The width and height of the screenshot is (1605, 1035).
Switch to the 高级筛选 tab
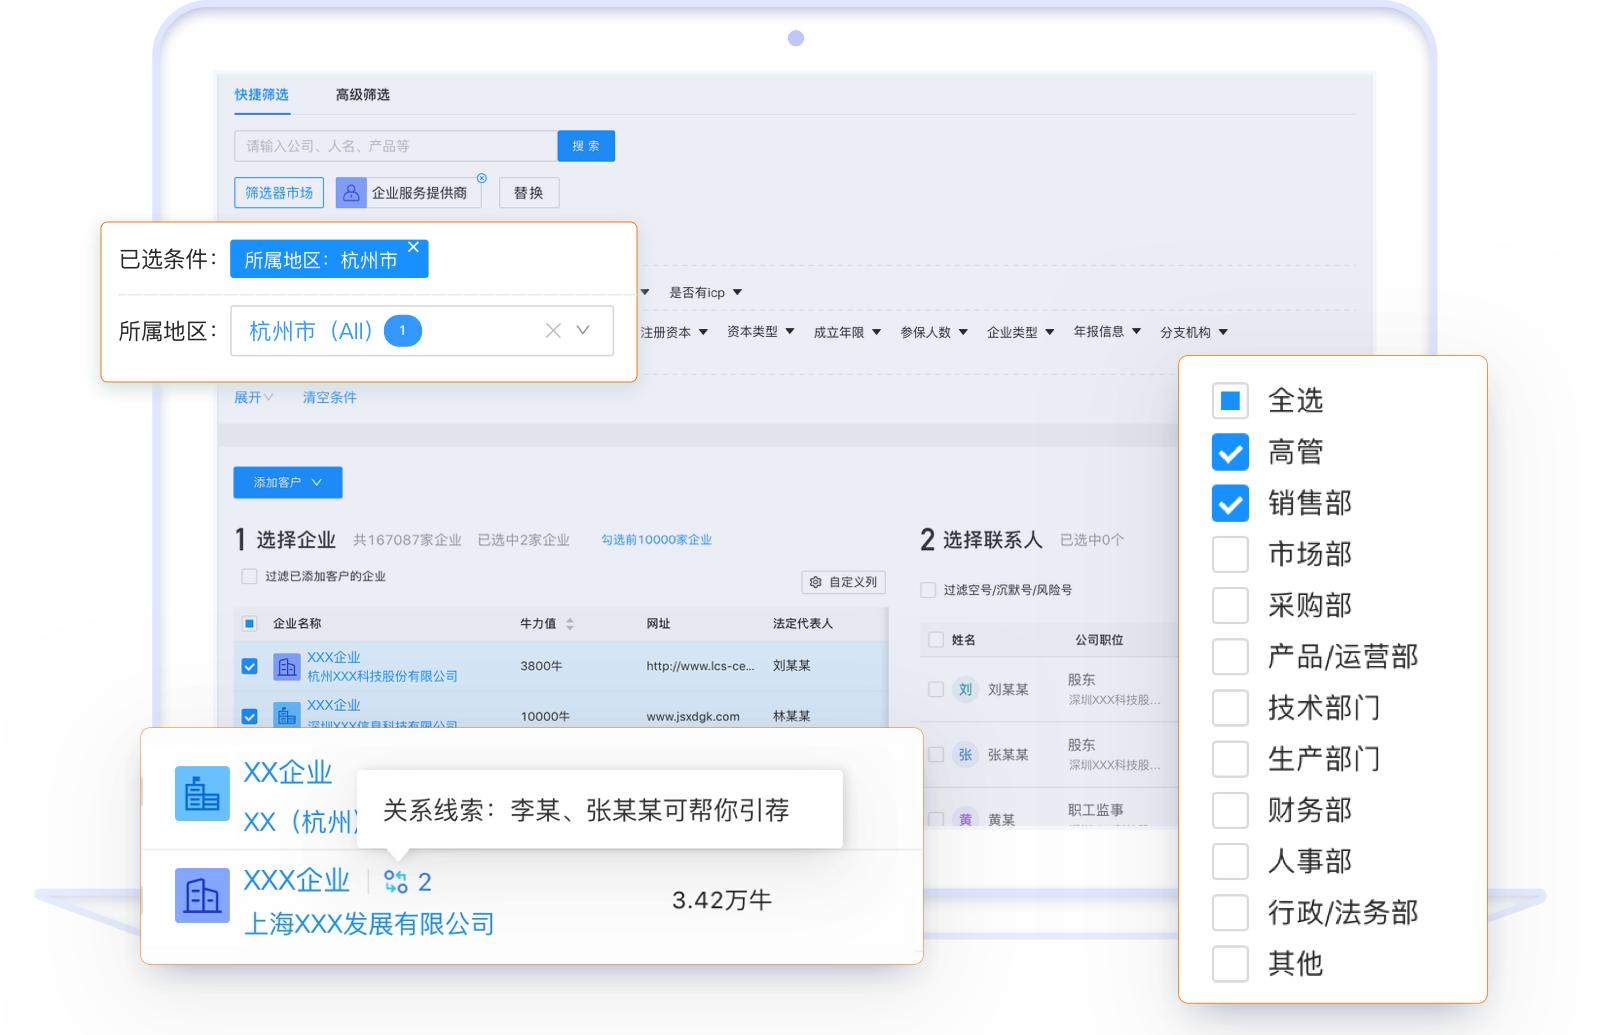tap(363, 95)
